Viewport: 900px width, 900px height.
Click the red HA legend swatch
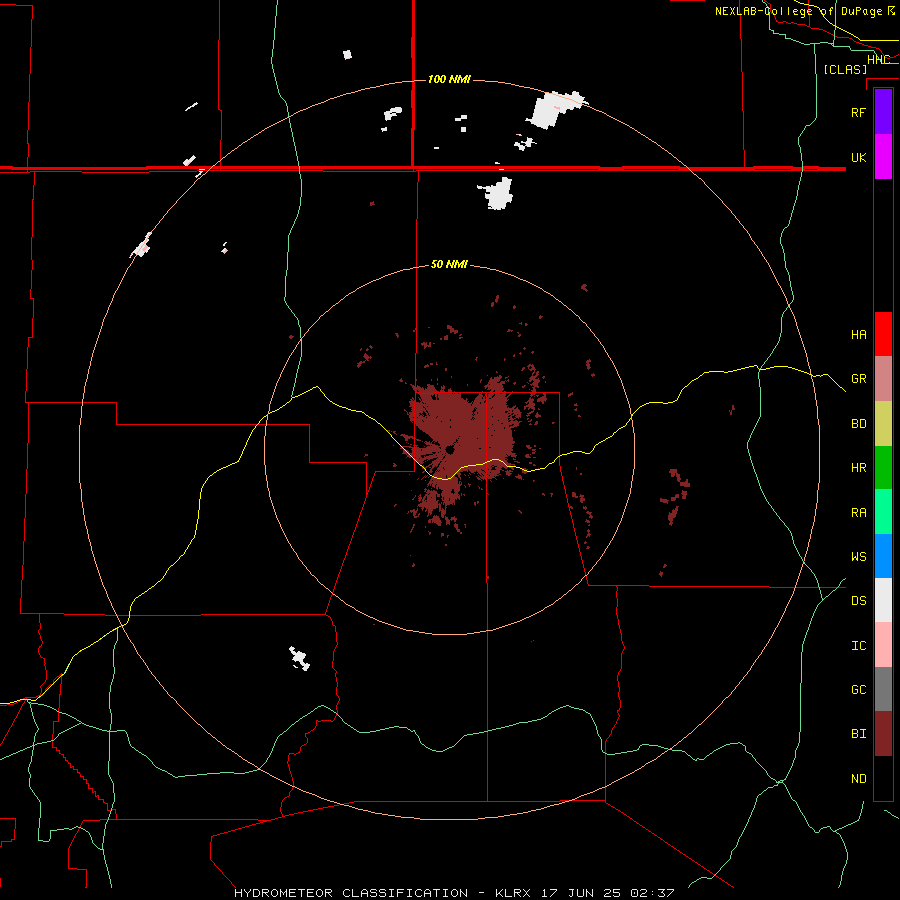883,333
